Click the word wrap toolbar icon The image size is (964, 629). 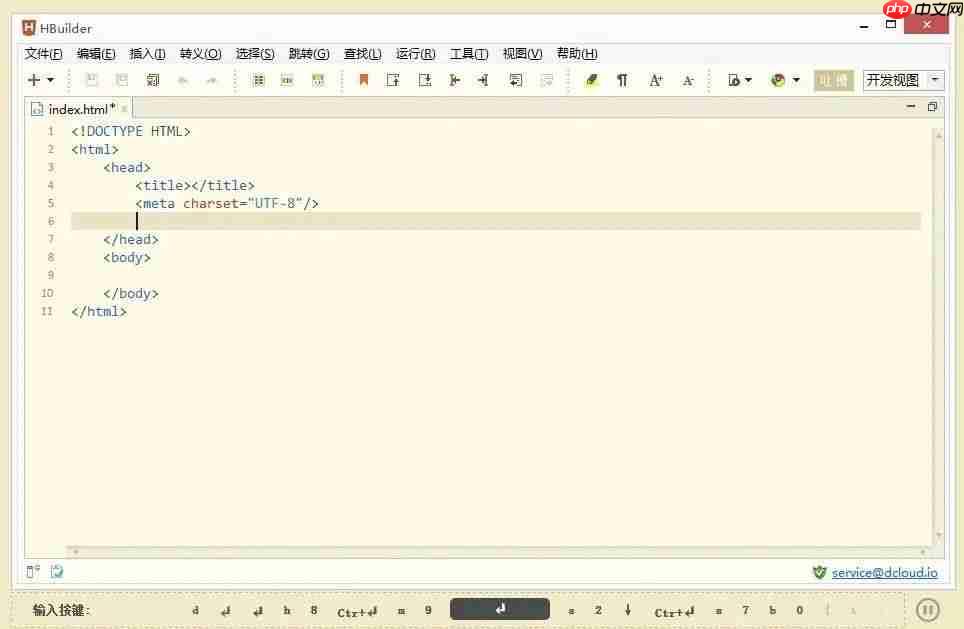[515, 80]
